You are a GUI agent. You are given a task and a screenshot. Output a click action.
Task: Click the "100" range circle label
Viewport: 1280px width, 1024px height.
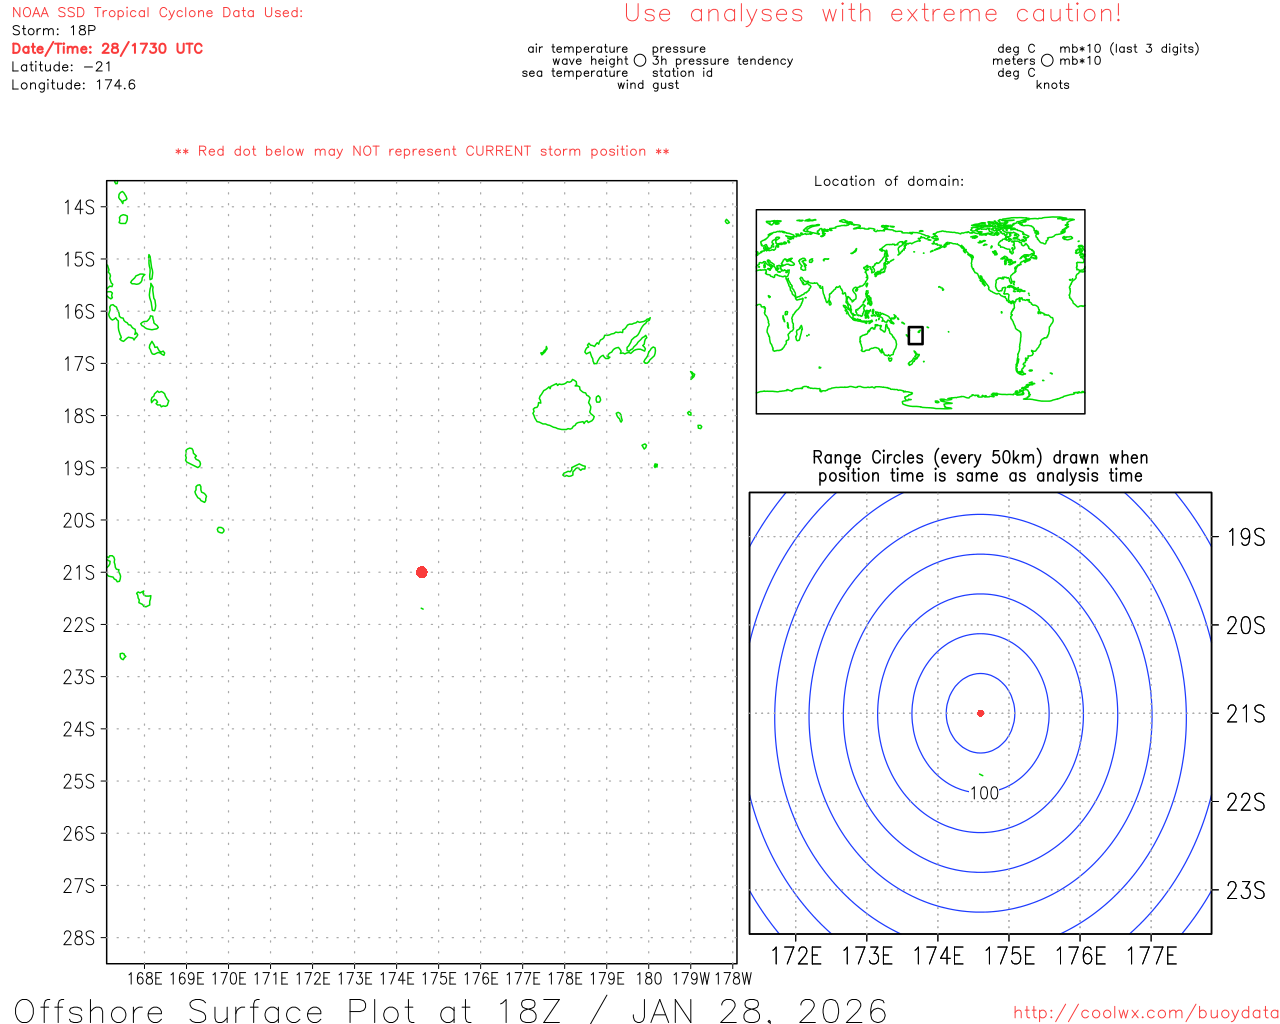click(x=984, y=793)
